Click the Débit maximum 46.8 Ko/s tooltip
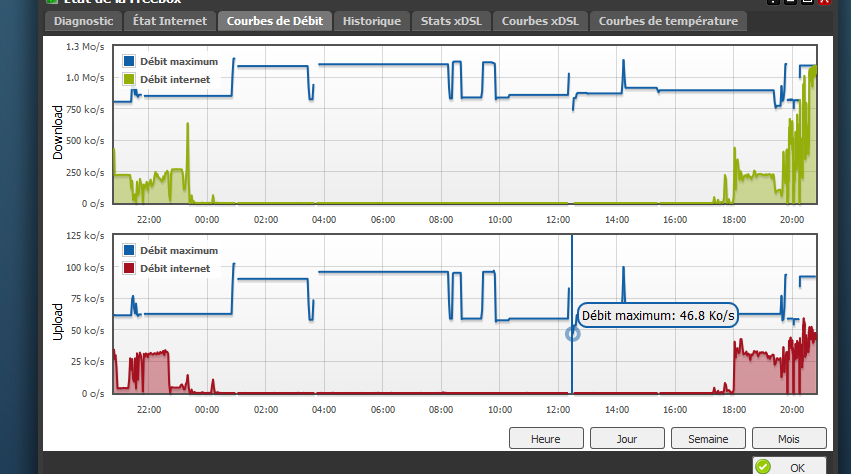 [658, 315]
